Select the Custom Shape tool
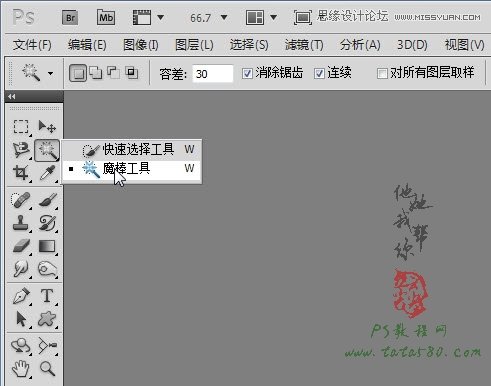The width and height of the screenshot is (491, 386). pyautogui.click(x=47, y=319)
